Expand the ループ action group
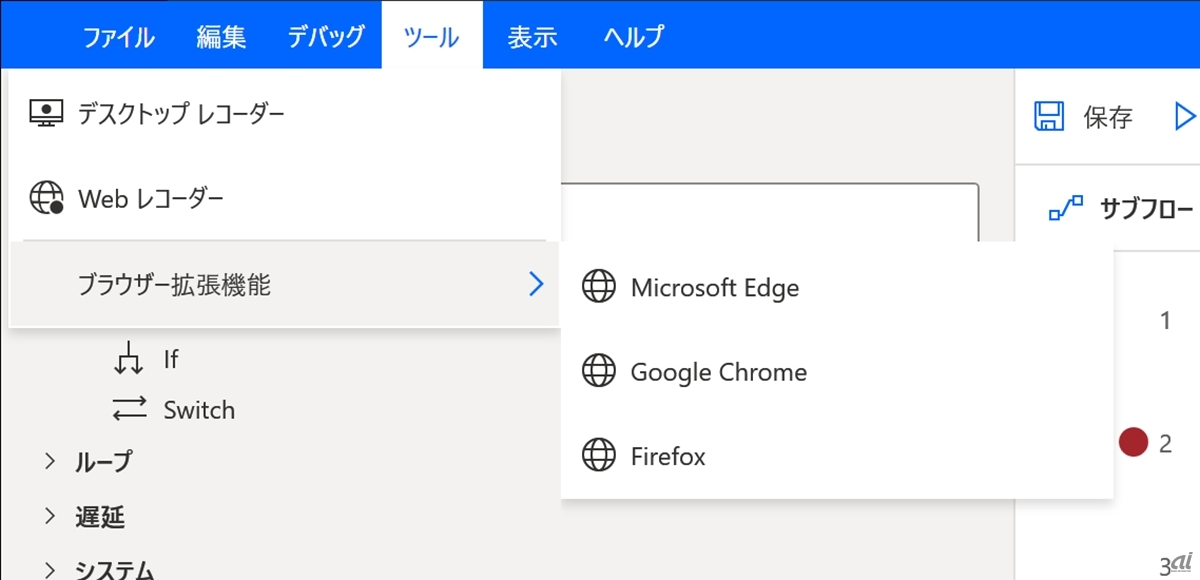The image size is (1200, 580). (x=49, y=461)
